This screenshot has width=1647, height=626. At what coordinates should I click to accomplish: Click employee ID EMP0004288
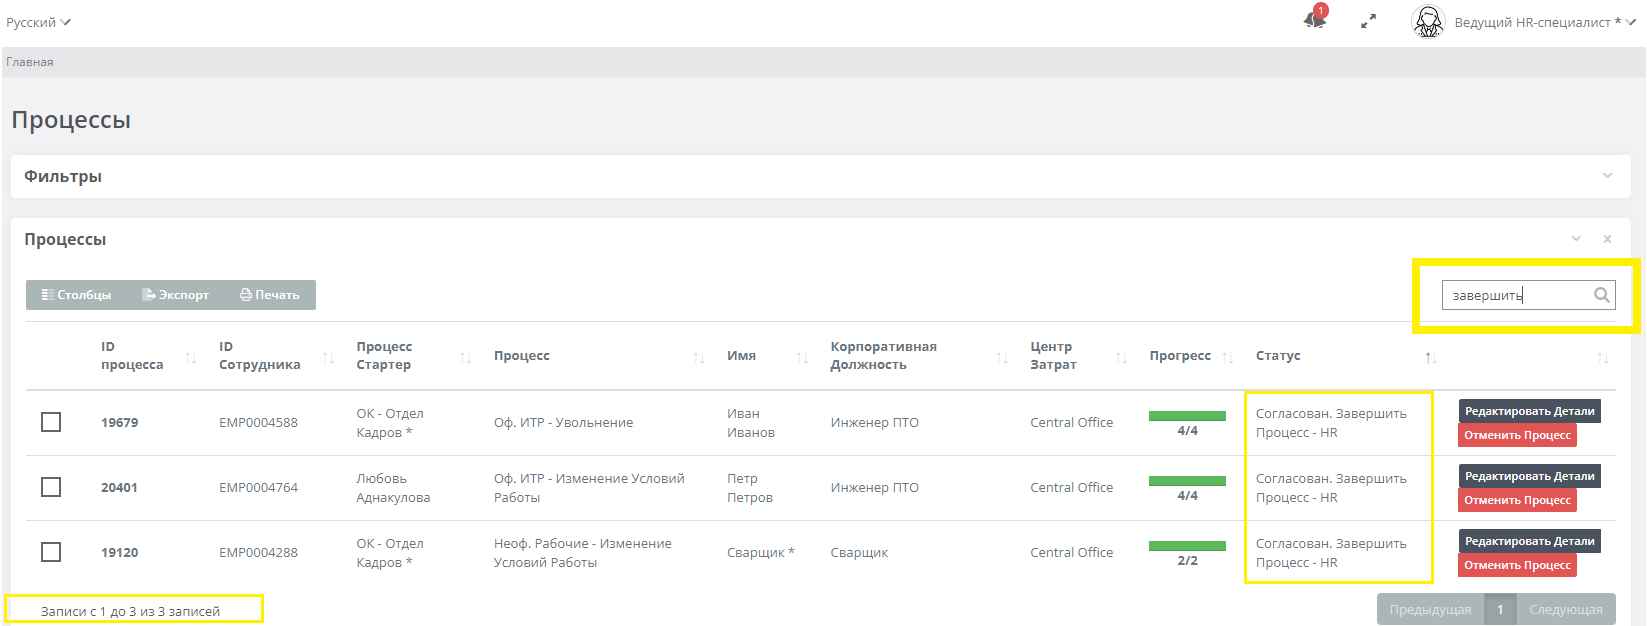click(x=258, y=553)
